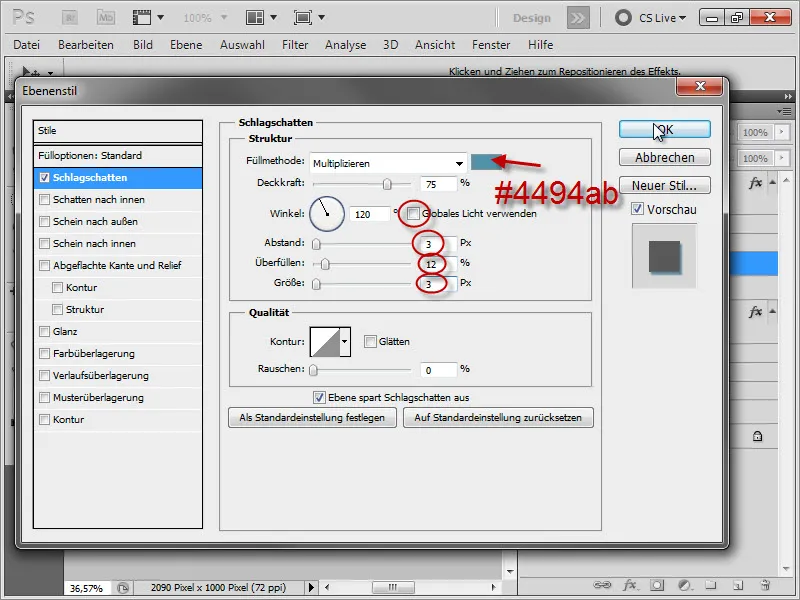The width and height of the screenshot is (800, 600).
Task: Enable the Verlaufsüberlagerung checkbox
Action: point(44,376)
